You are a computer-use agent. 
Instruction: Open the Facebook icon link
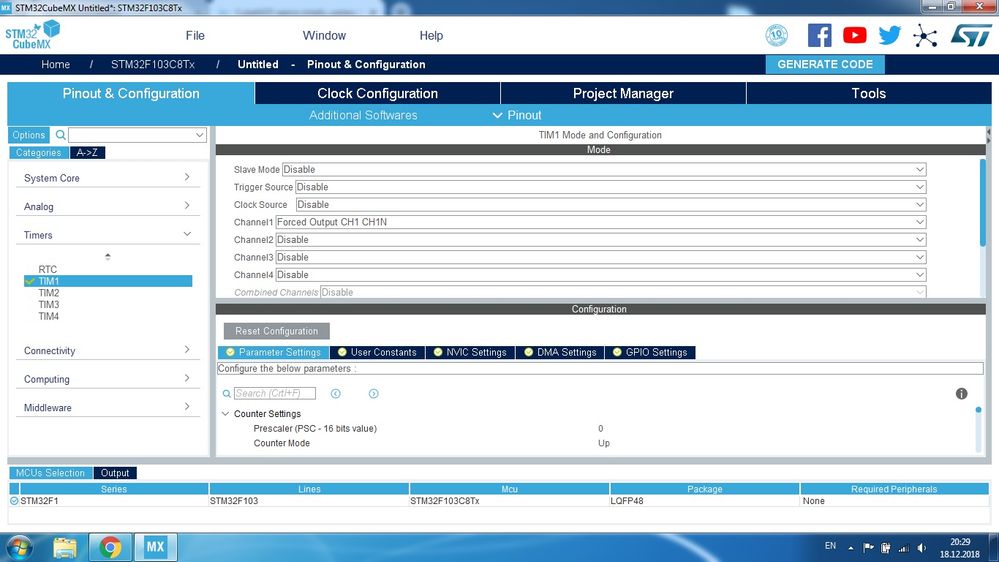coord(819,35)
